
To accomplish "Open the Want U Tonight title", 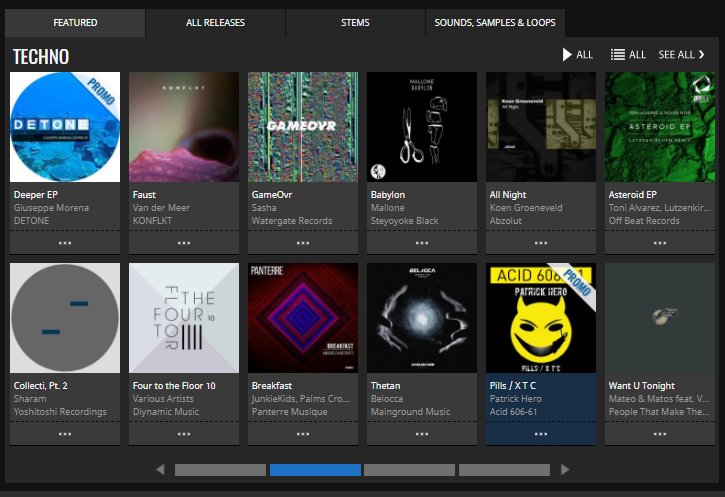I will pos(642,386).
